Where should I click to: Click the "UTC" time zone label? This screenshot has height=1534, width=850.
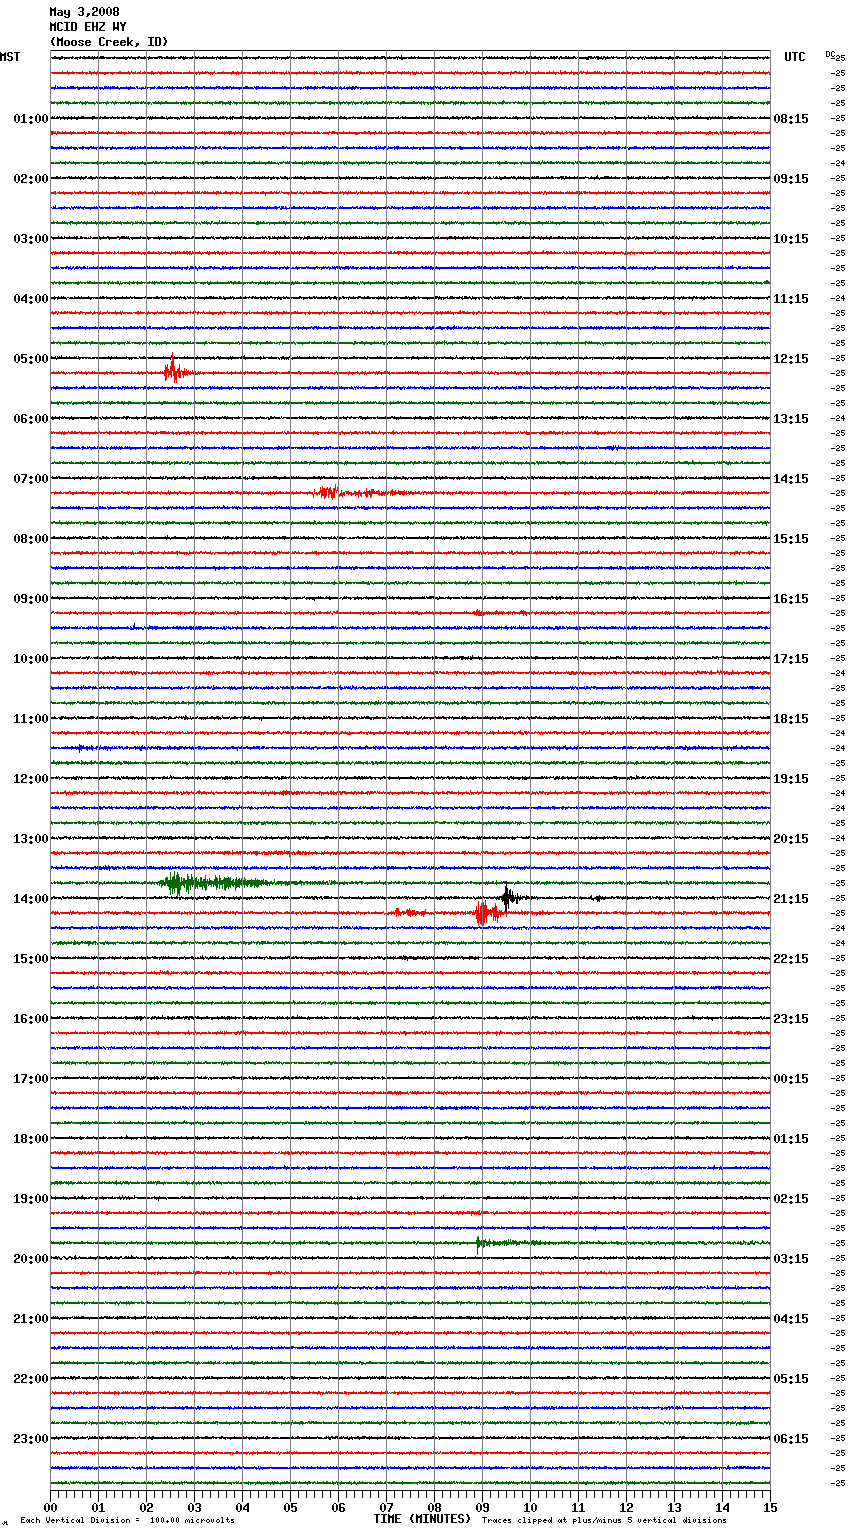[x=794, y=57]
